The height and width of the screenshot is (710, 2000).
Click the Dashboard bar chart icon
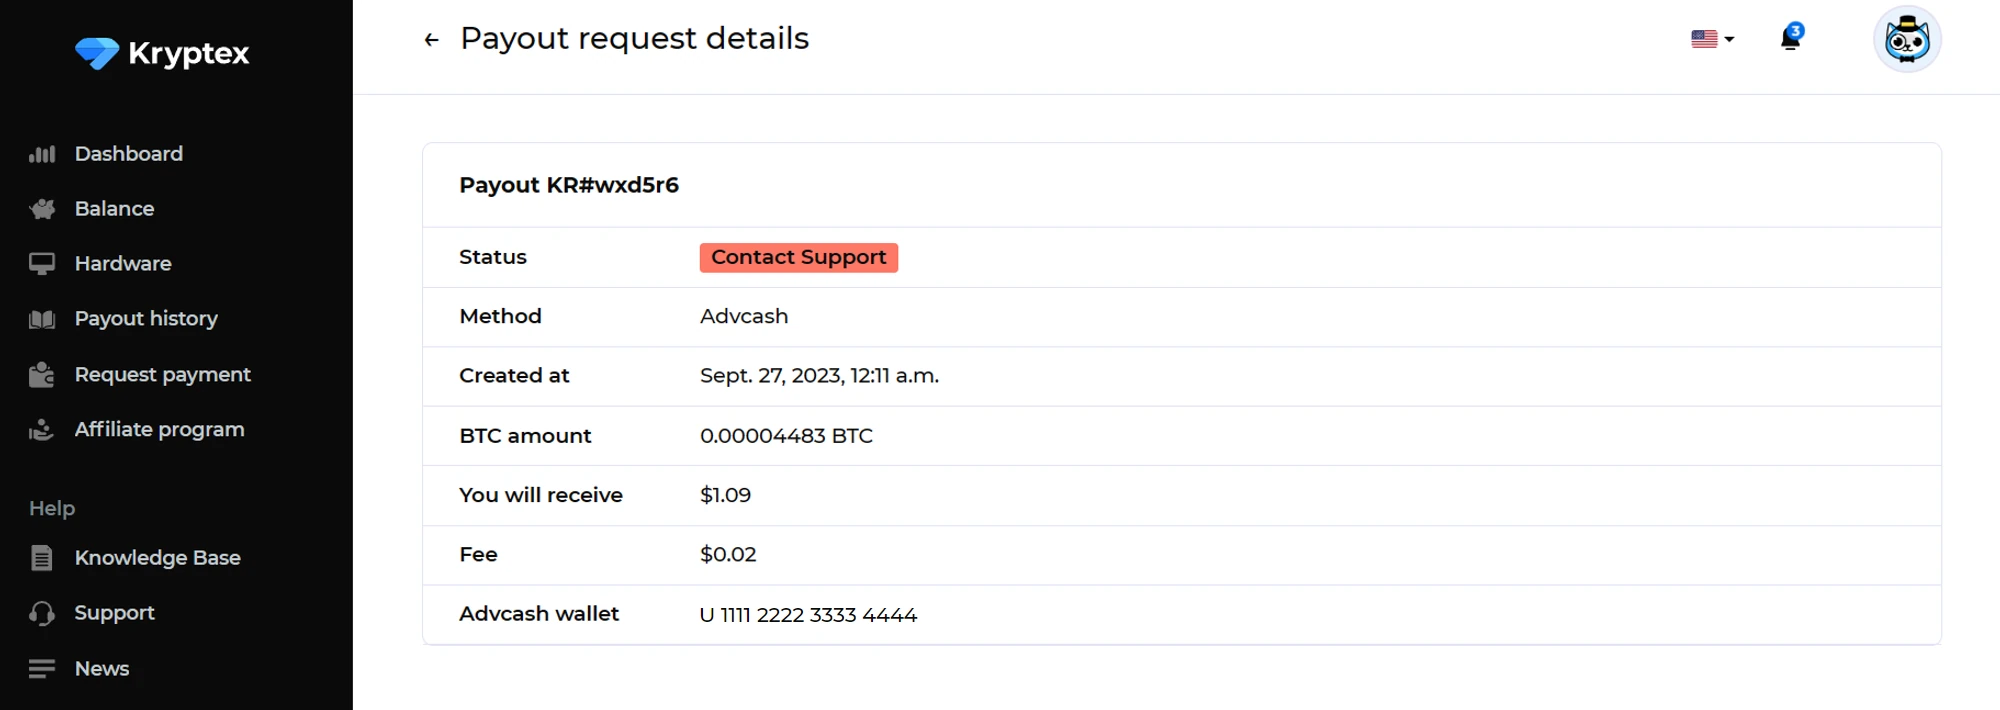click(42, 154)
